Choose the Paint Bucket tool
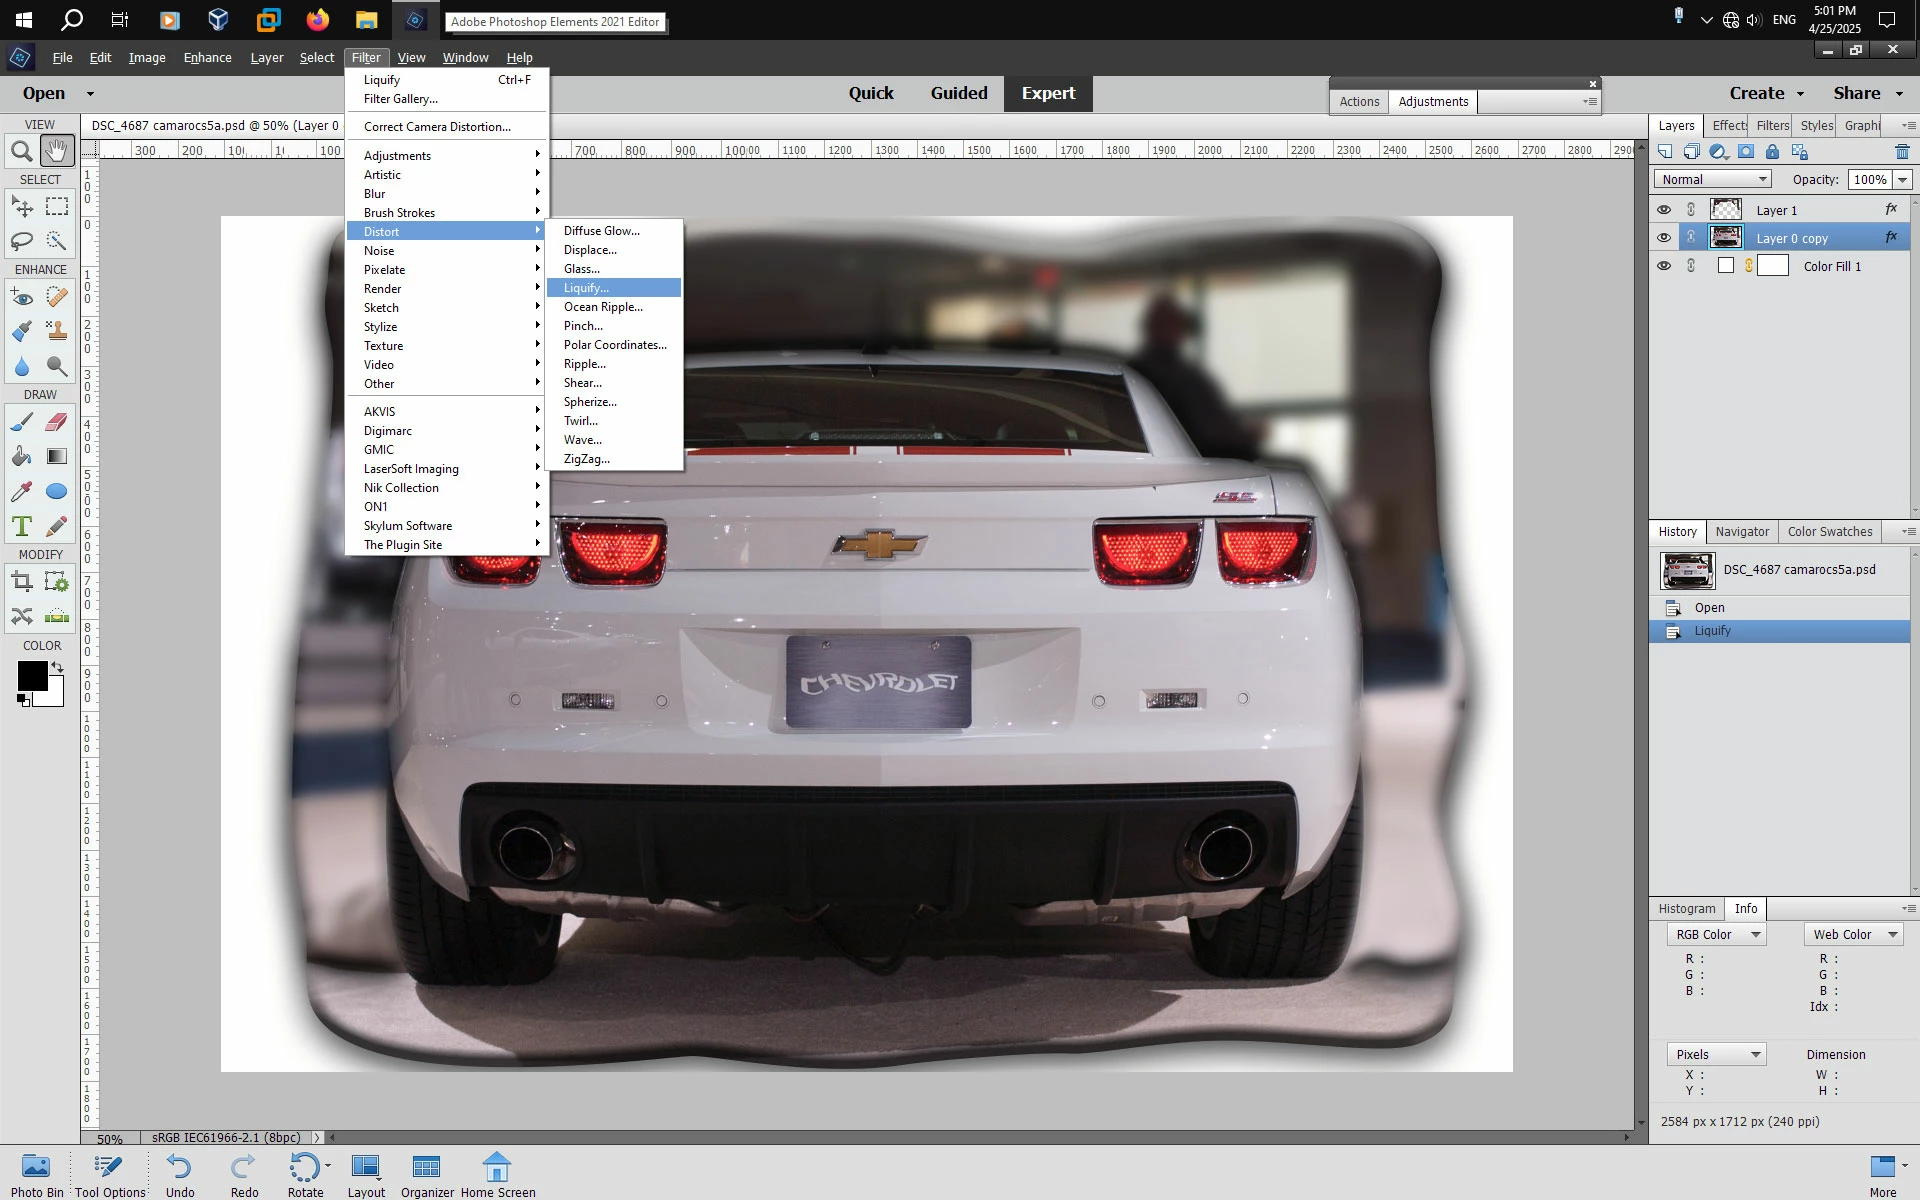 coord(21,457)
